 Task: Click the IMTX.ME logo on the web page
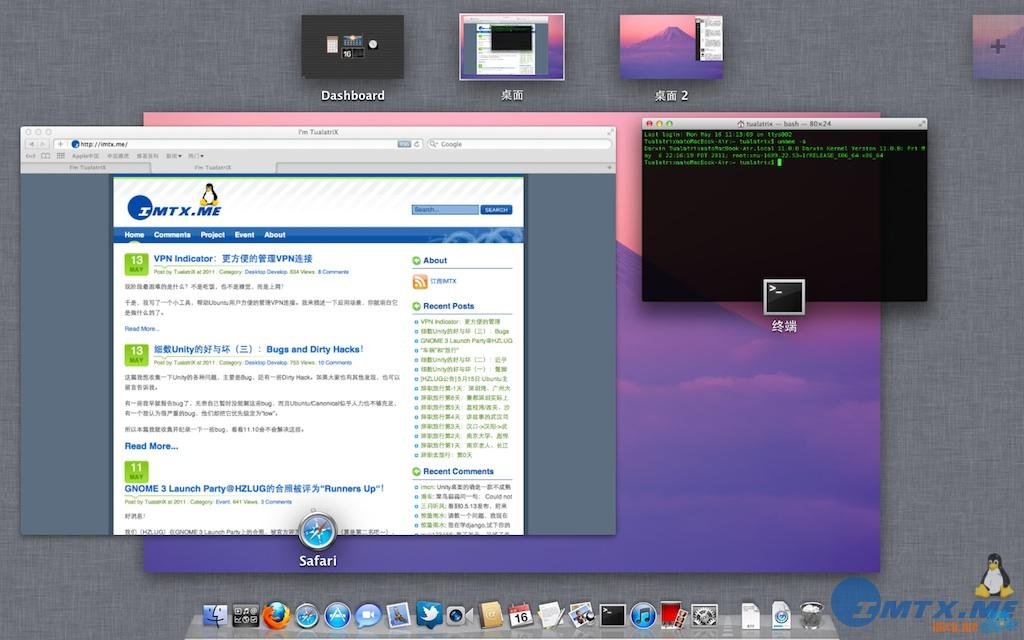[174, 203]
